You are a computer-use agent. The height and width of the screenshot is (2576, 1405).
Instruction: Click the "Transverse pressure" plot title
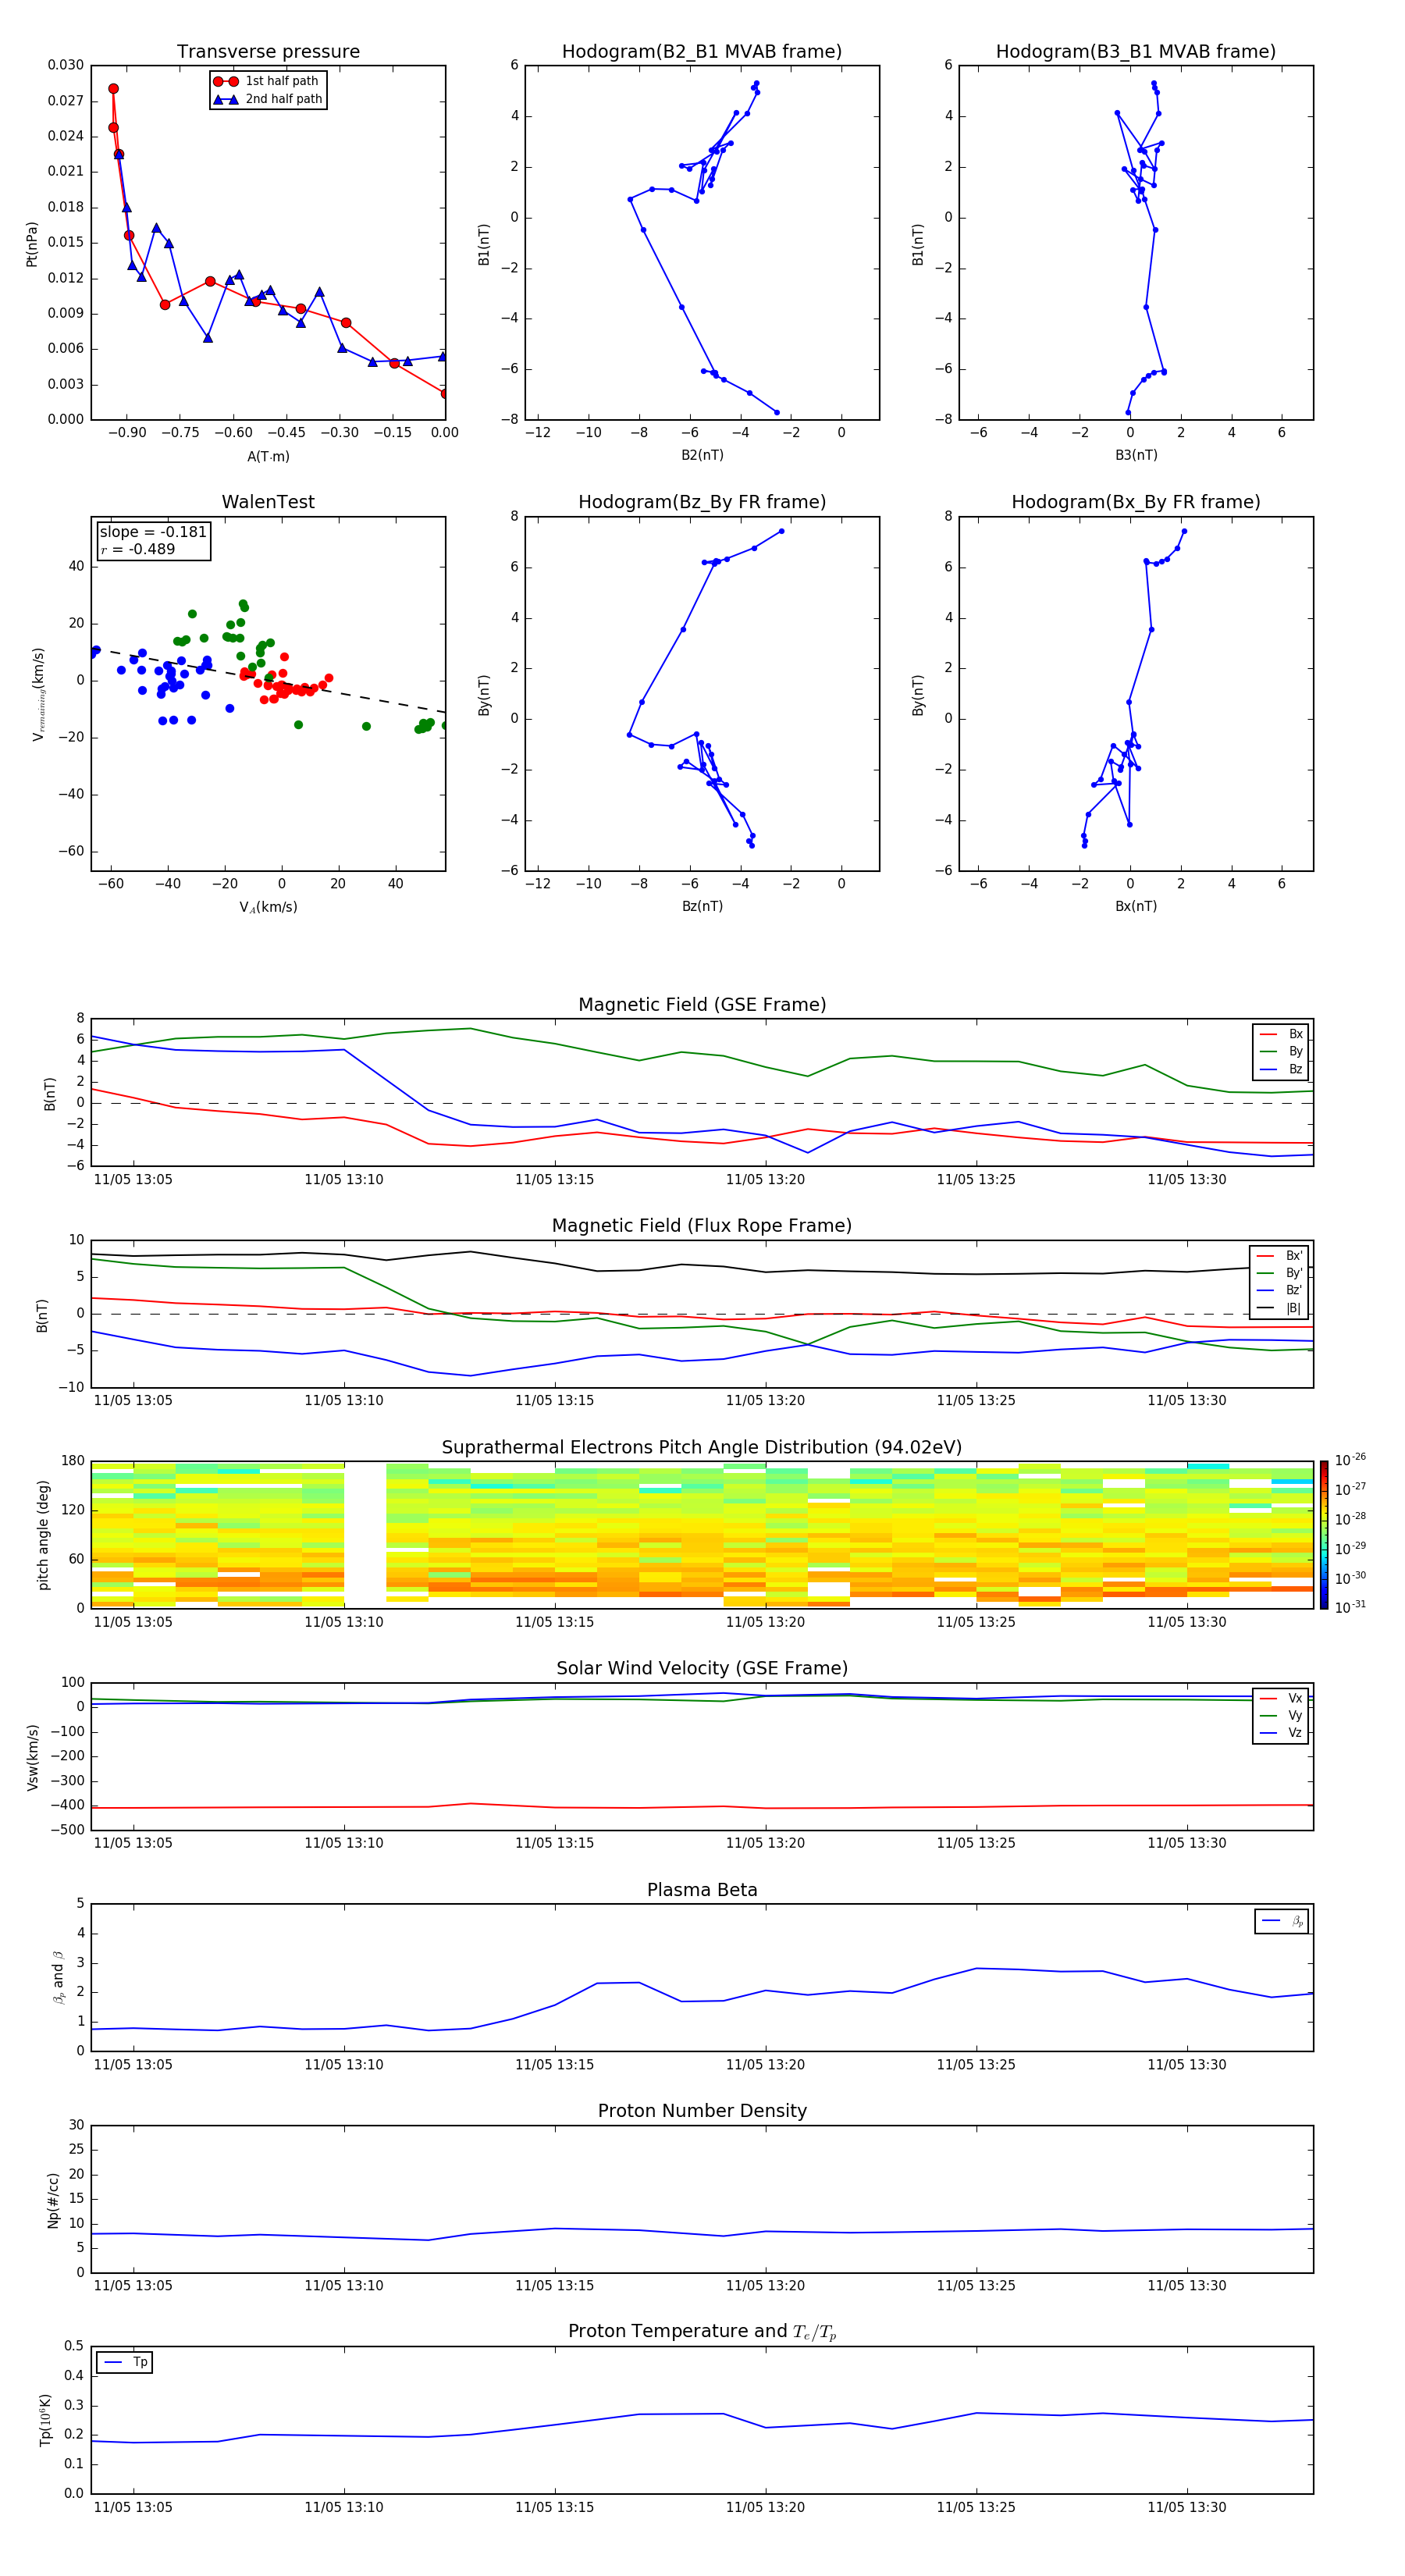pos(268,52)
